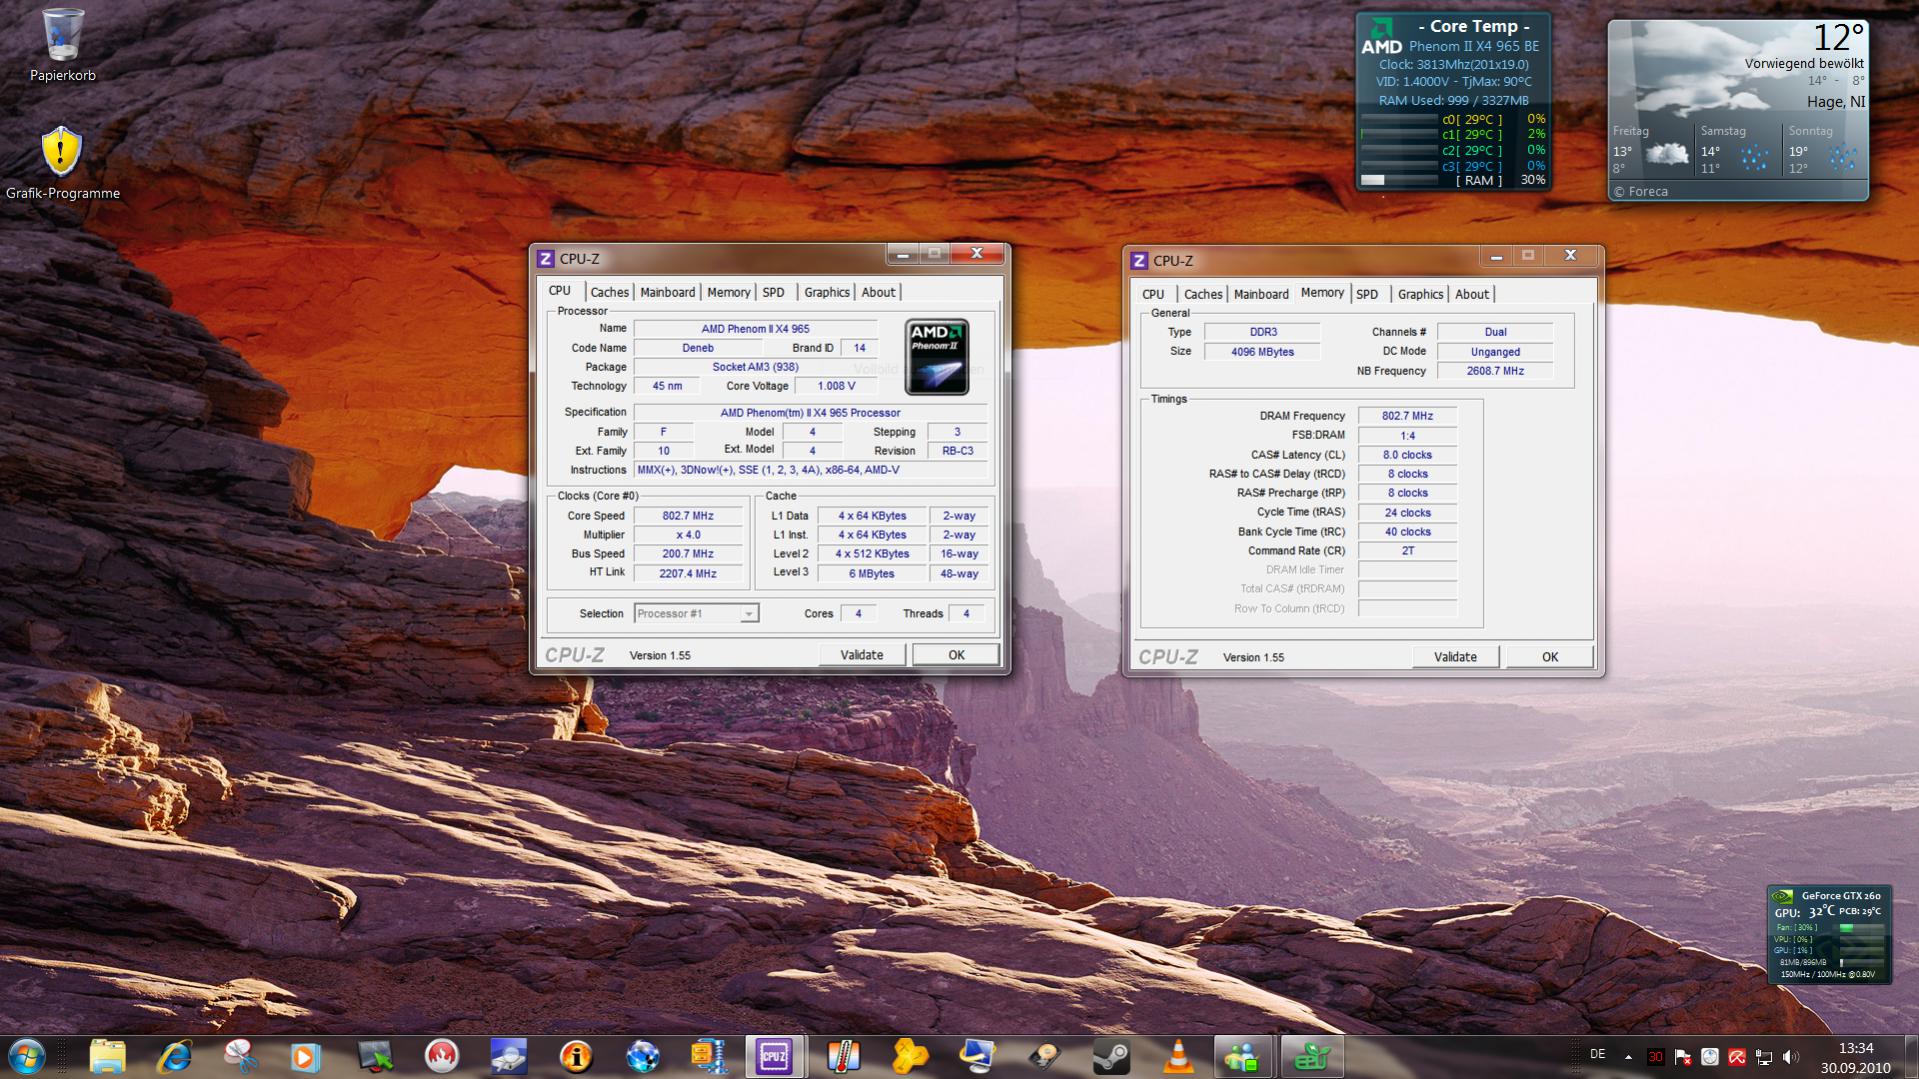Open the volume speaker tray icon

(x=1791, y=1057)
